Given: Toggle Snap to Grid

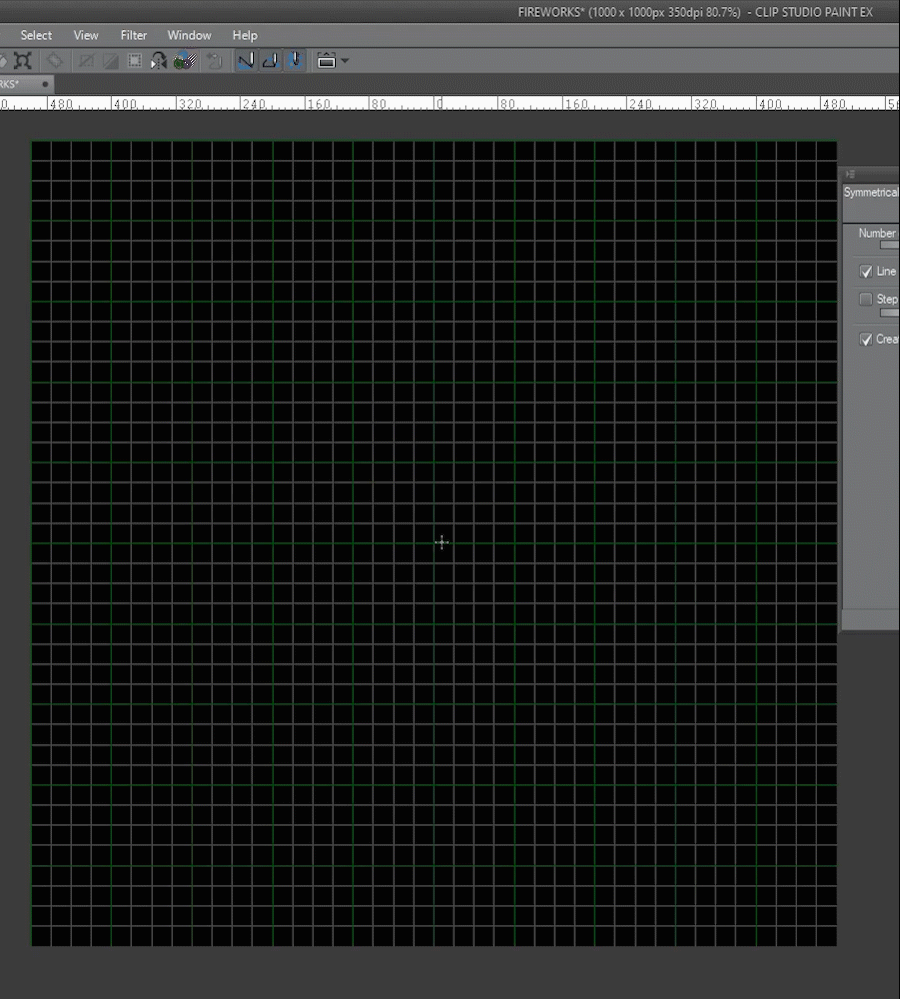Looking at the screenshot, I should pyautogui.click(x=295, y=61).
